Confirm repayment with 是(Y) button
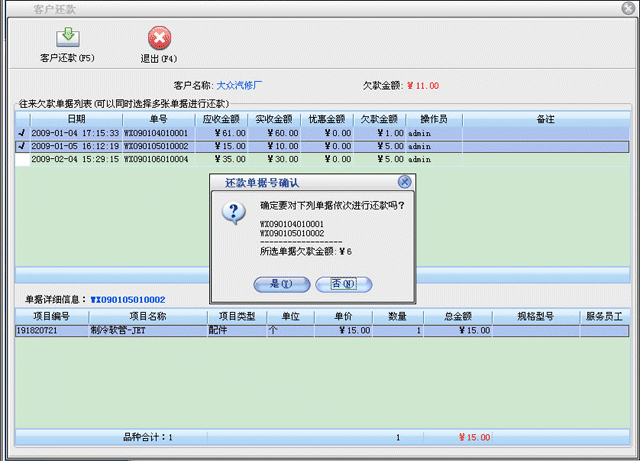This screenshot has width=640, height=461. click(280, 284)
